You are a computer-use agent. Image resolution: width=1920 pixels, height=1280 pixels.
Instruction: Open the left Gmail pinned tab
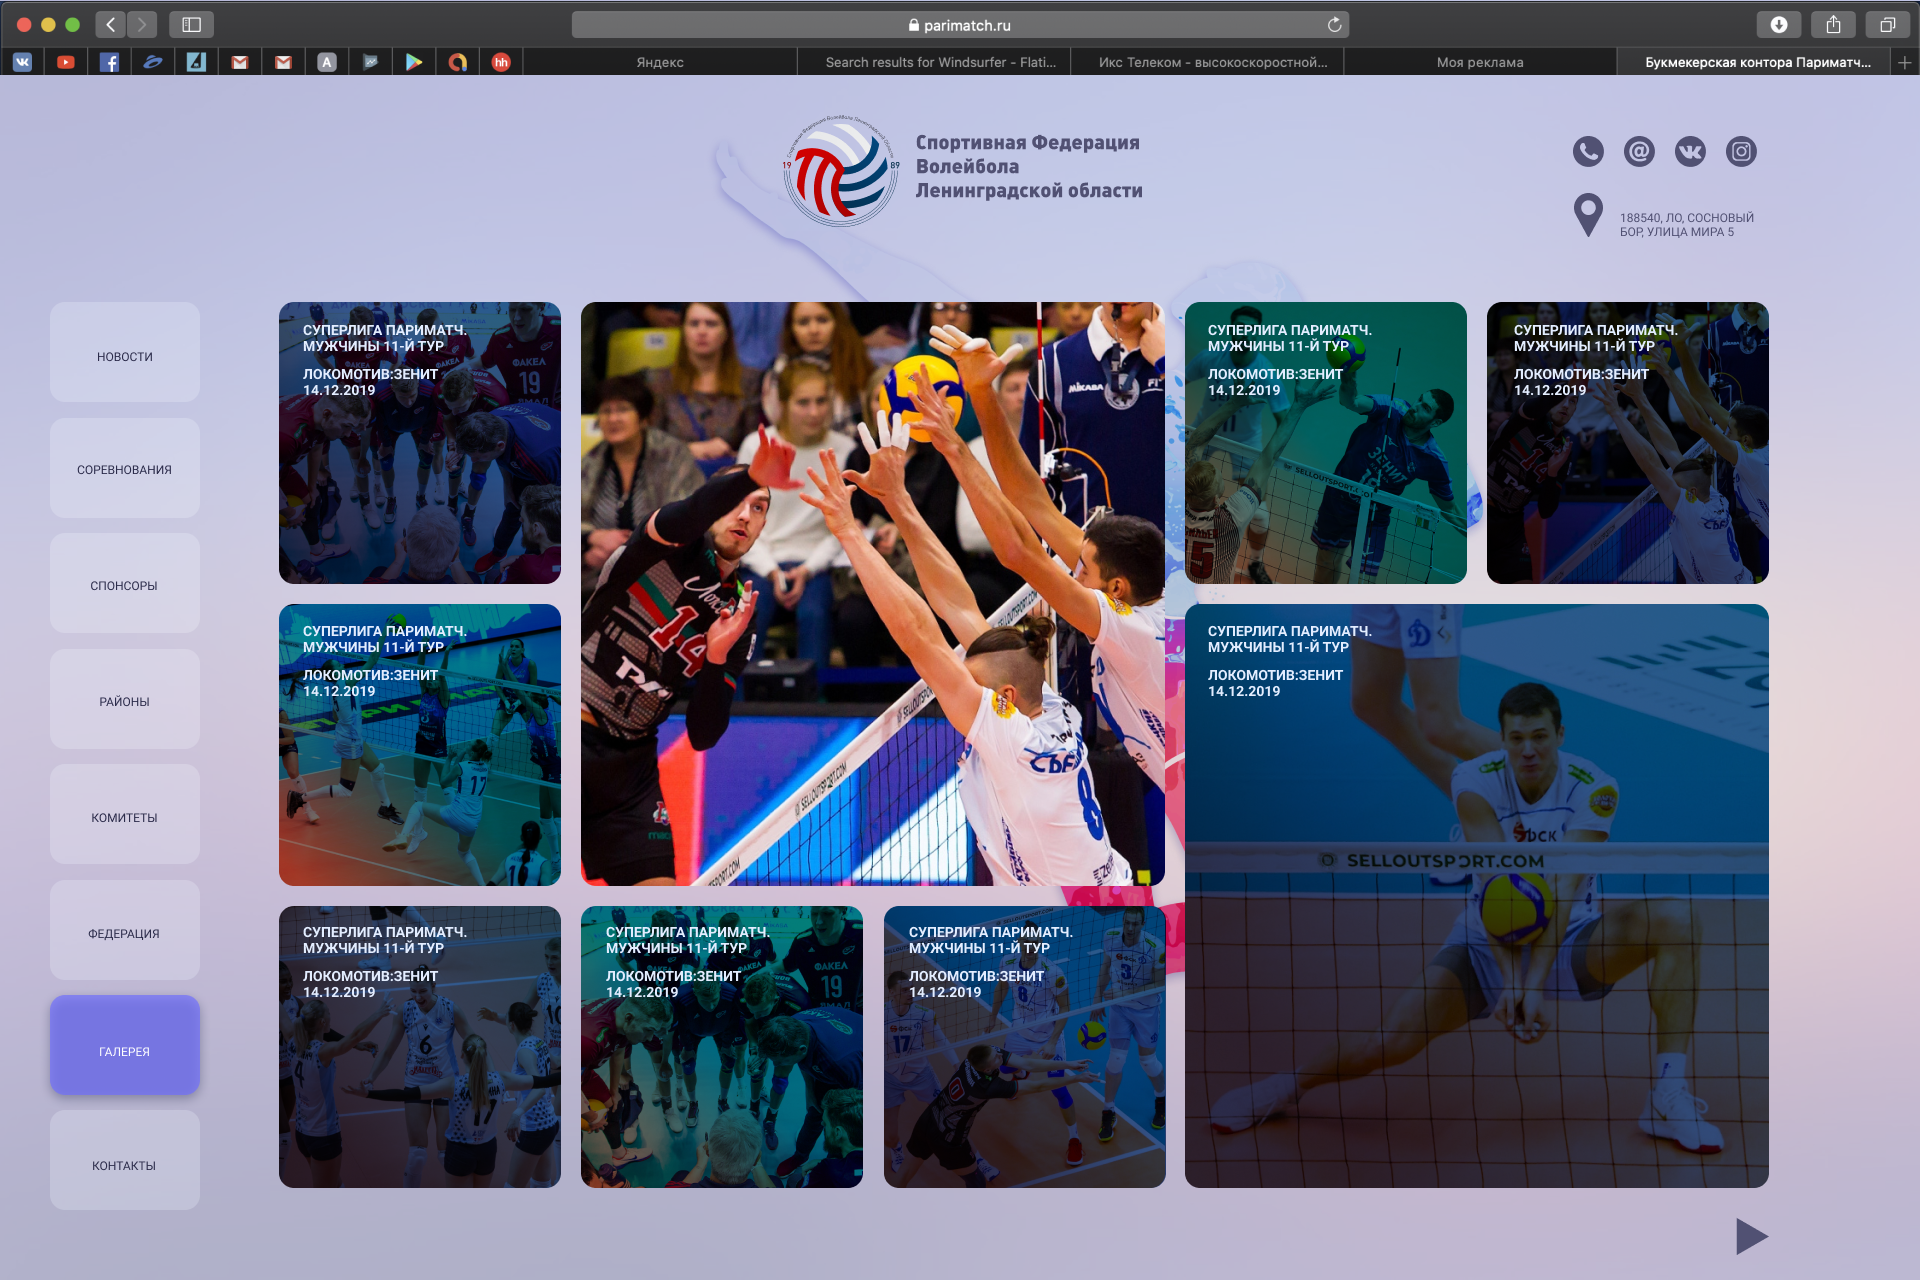240,62
